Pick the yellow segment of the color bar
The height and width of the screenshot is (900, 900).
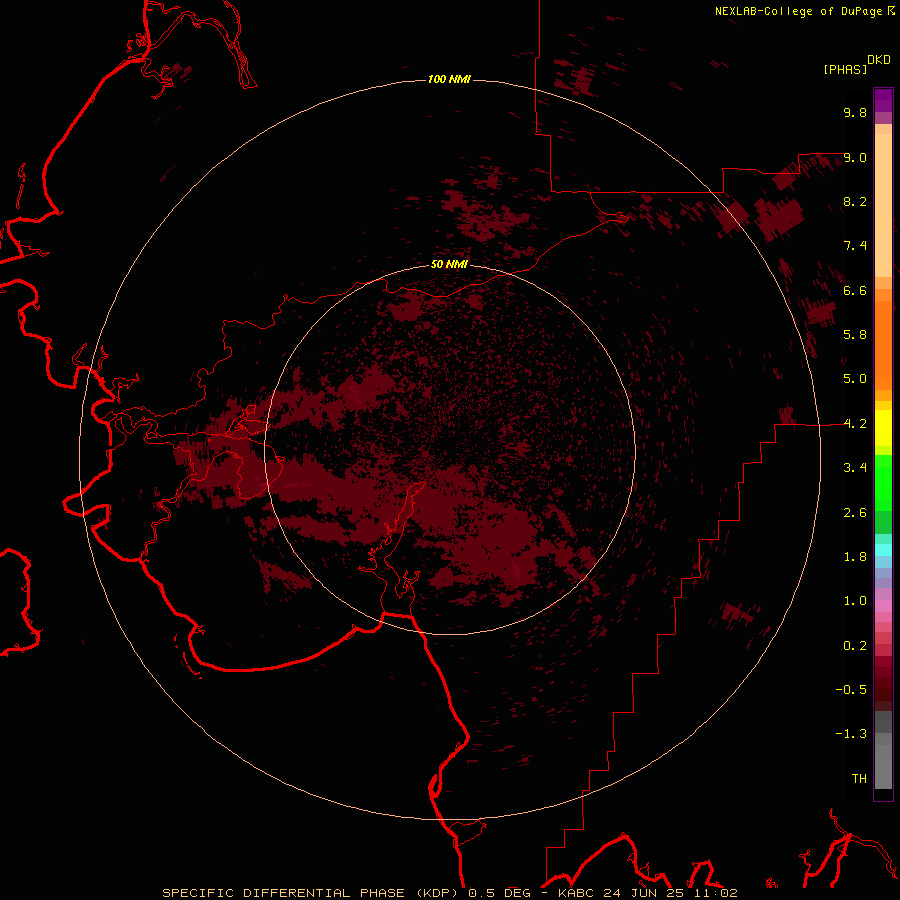point(883,428)
